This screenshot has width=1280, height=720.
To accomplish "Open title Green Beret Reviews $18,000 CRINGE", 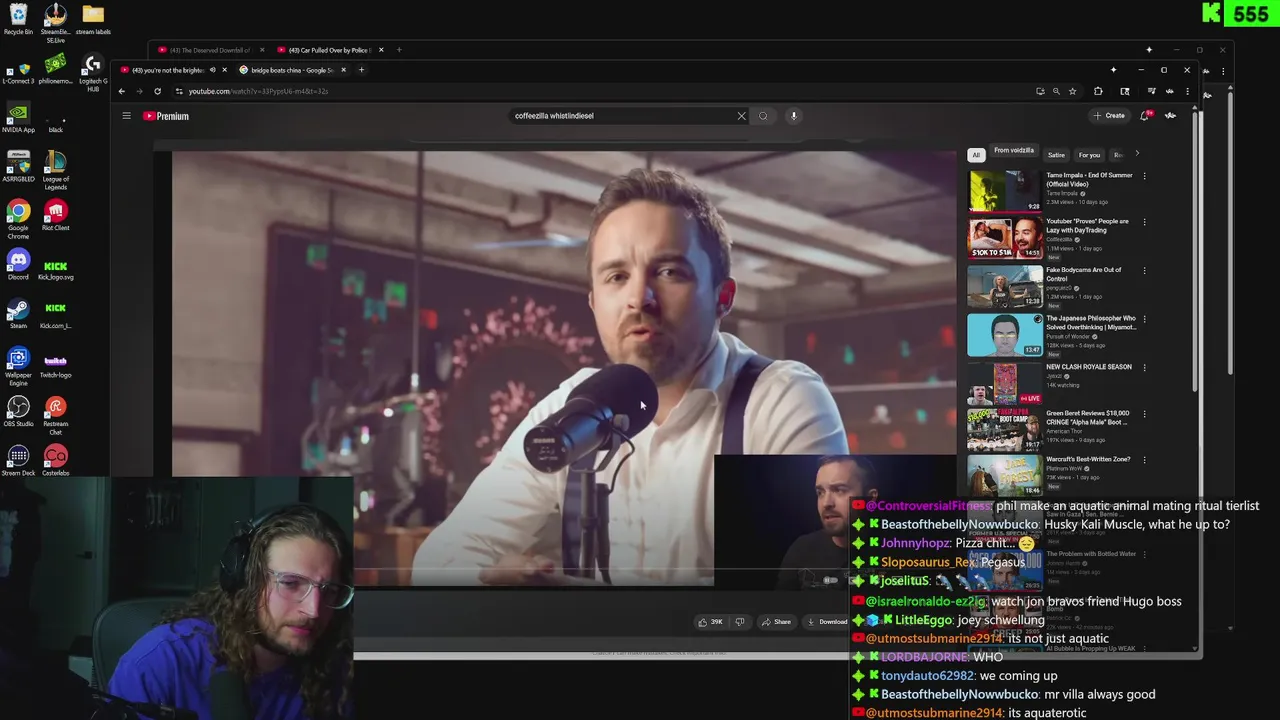I will [x=1088, y=418].
